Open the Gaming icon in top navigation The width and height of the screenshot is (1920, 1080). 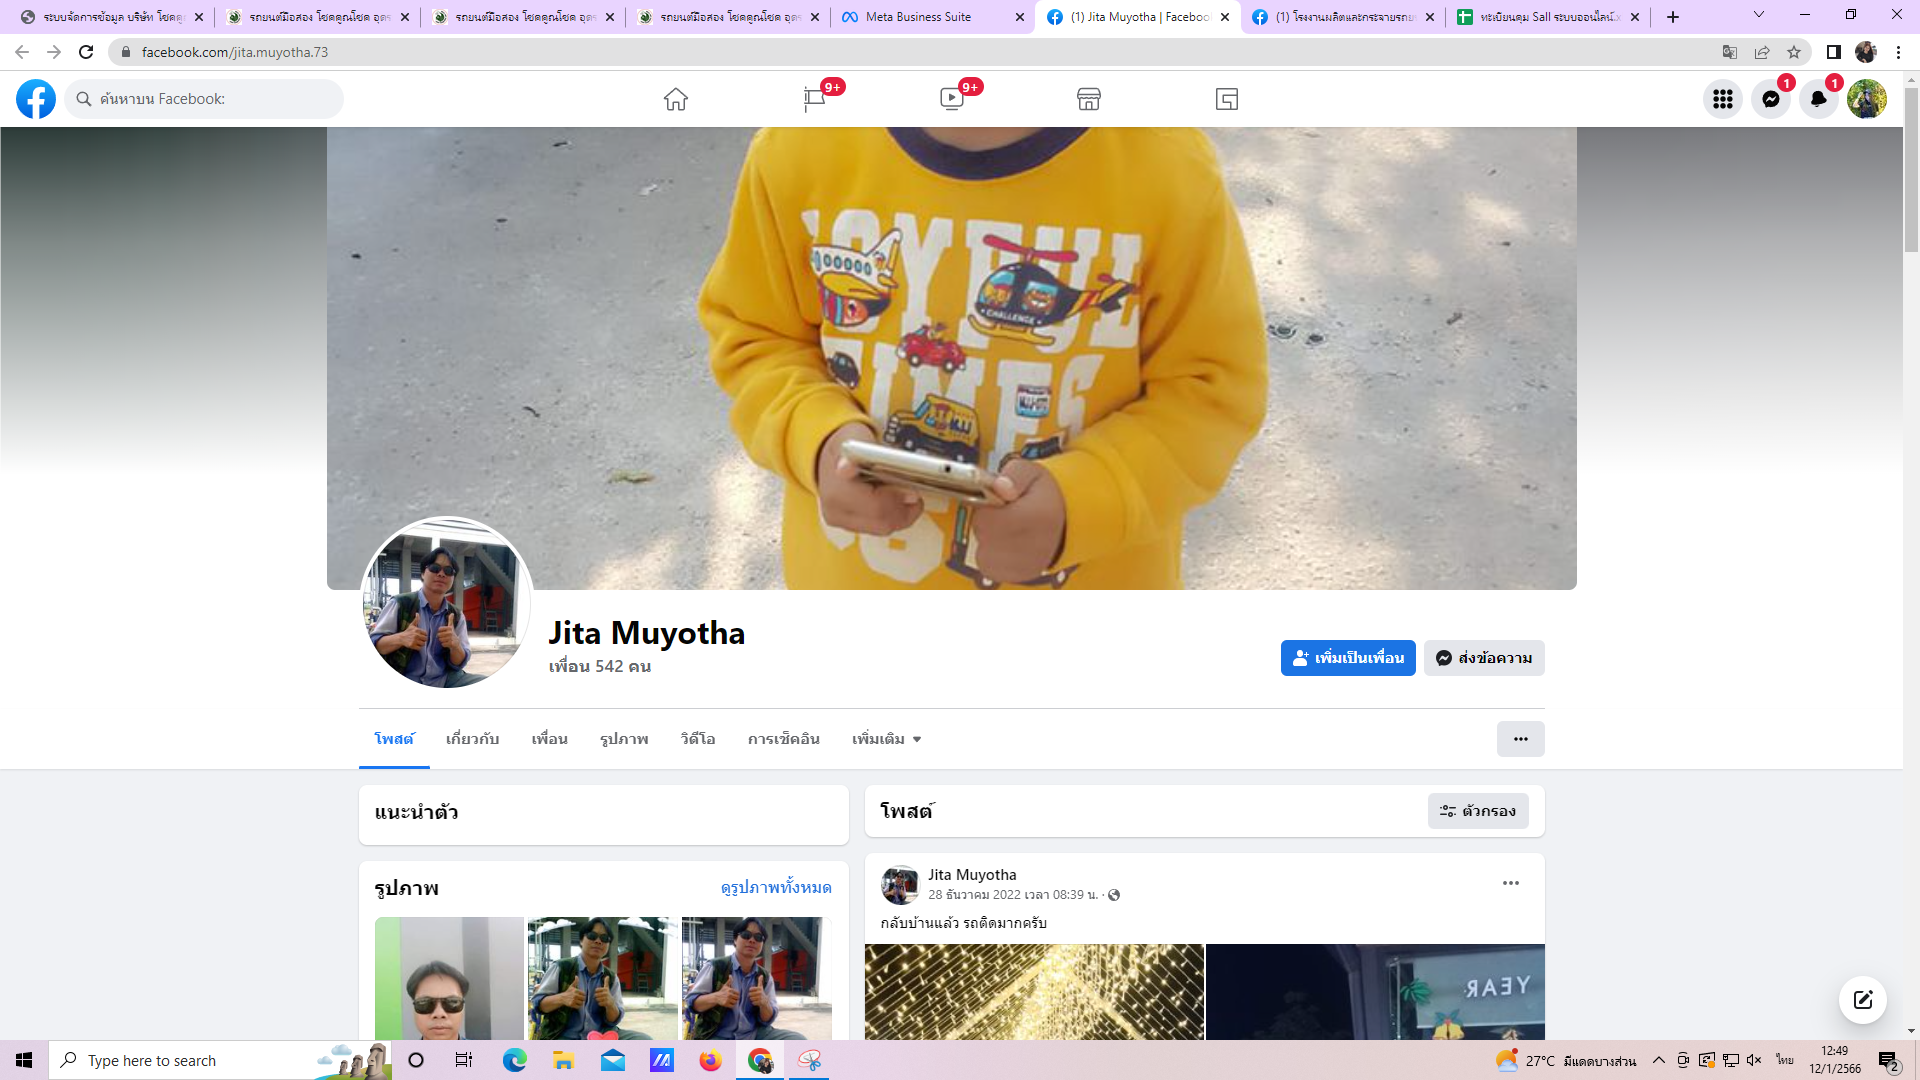click(1227, 99)
